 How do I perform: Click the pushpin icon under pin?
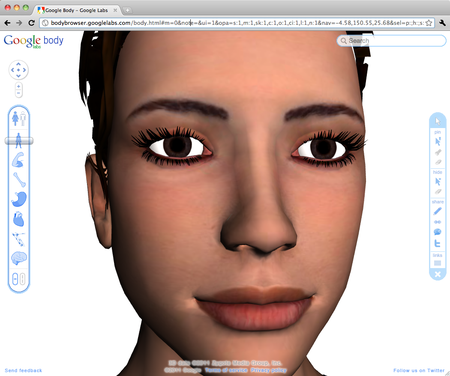(438, 152)
